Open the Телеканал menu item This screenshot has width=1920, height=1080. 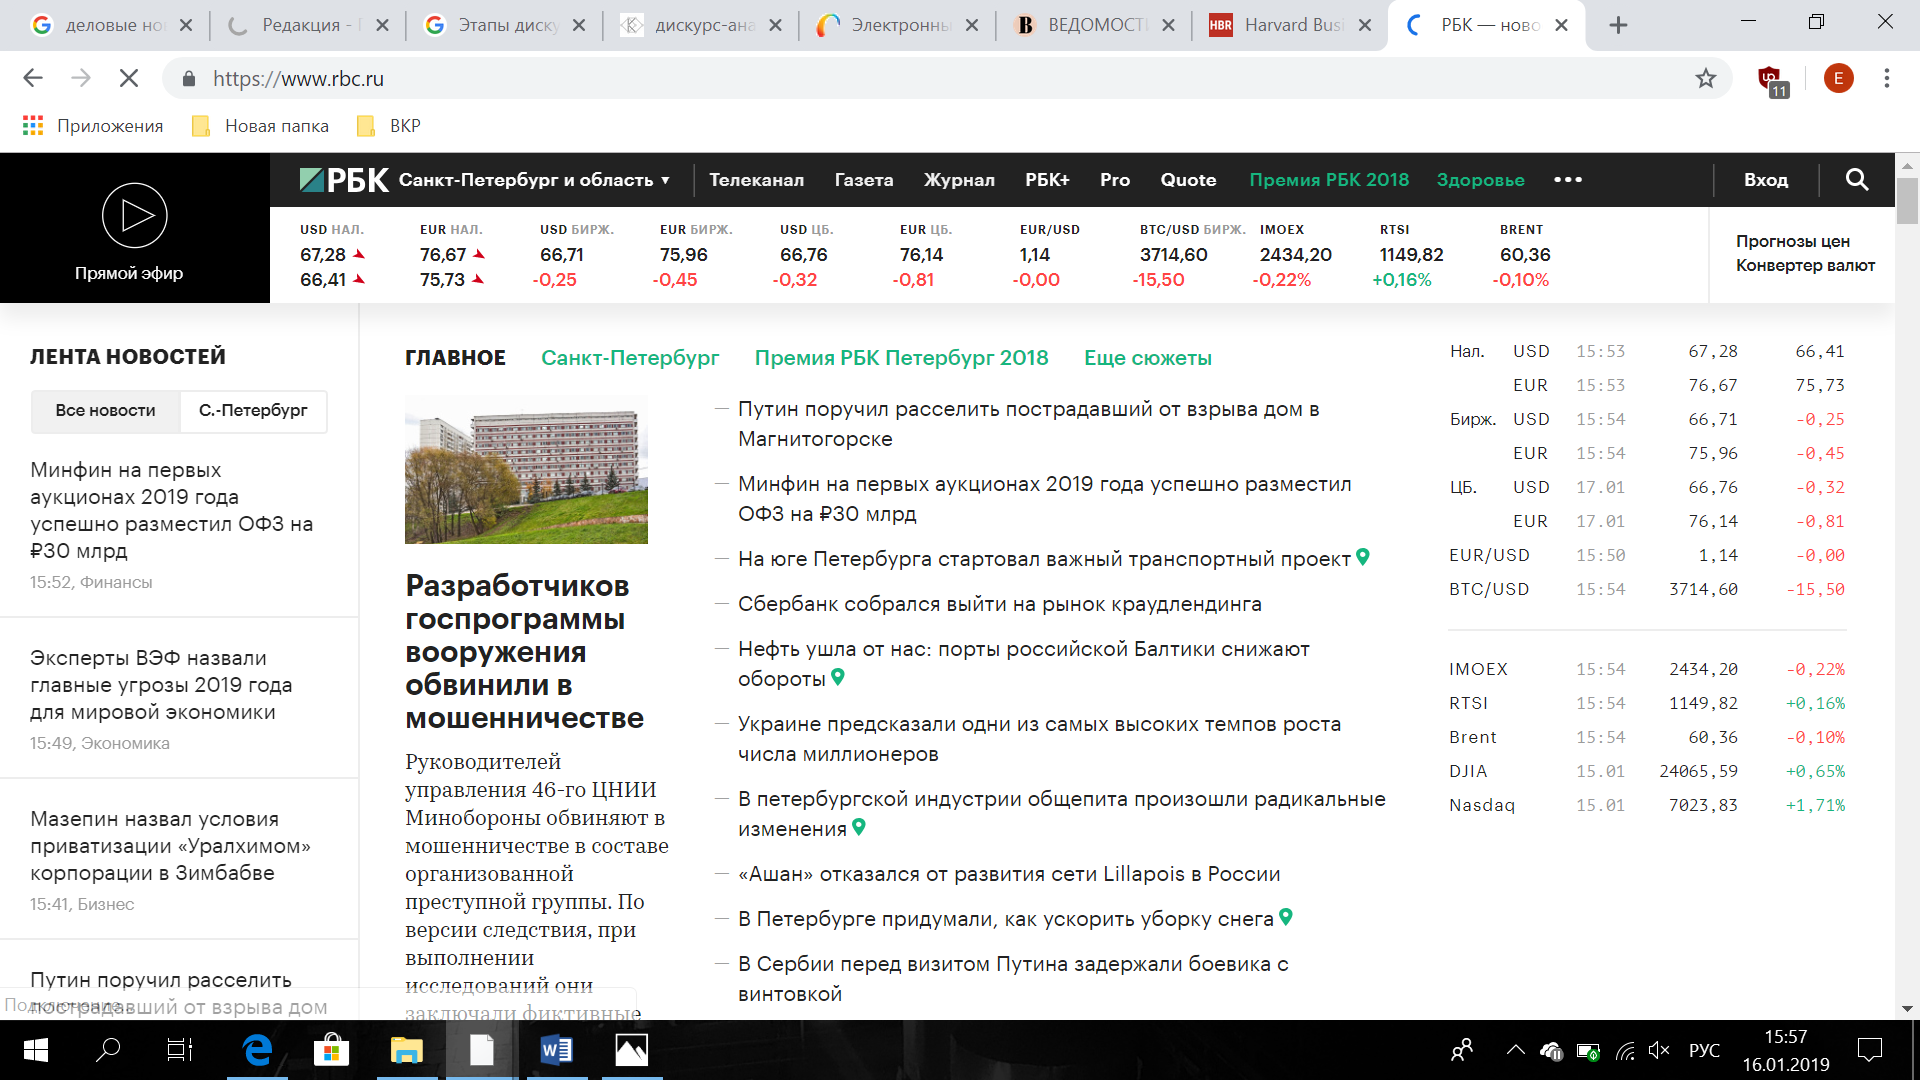(756, 180)
